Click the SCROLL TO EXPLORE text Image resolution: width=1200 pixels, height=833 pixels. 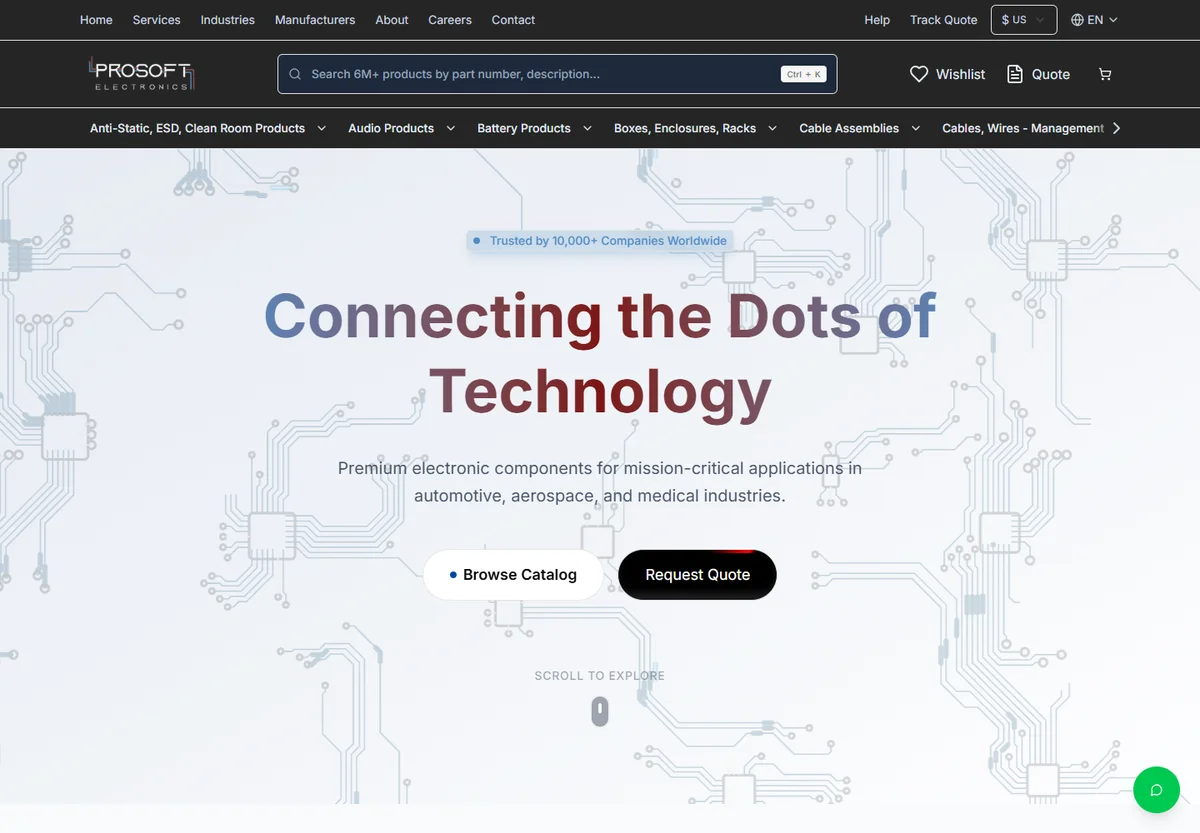point(600,676)
